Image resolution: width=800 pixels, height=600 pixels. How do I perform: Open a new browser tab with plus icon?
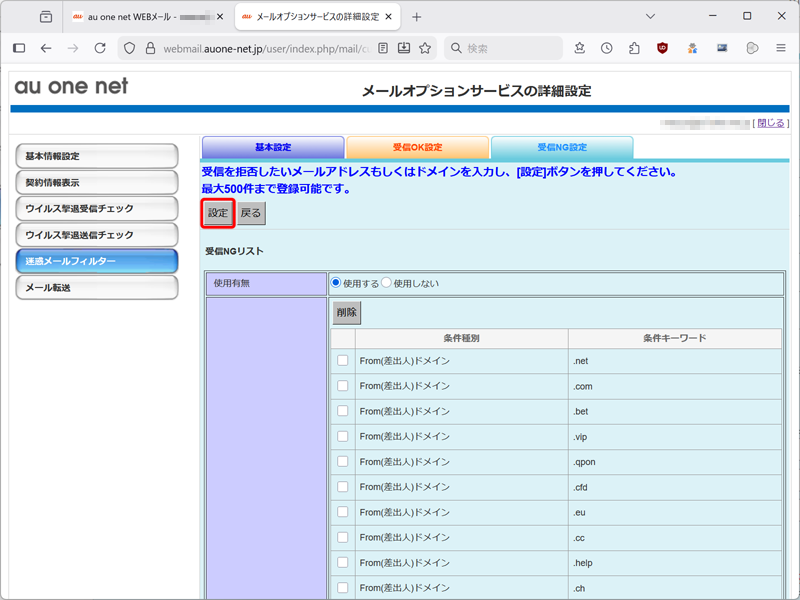click(x=417, y=17)
